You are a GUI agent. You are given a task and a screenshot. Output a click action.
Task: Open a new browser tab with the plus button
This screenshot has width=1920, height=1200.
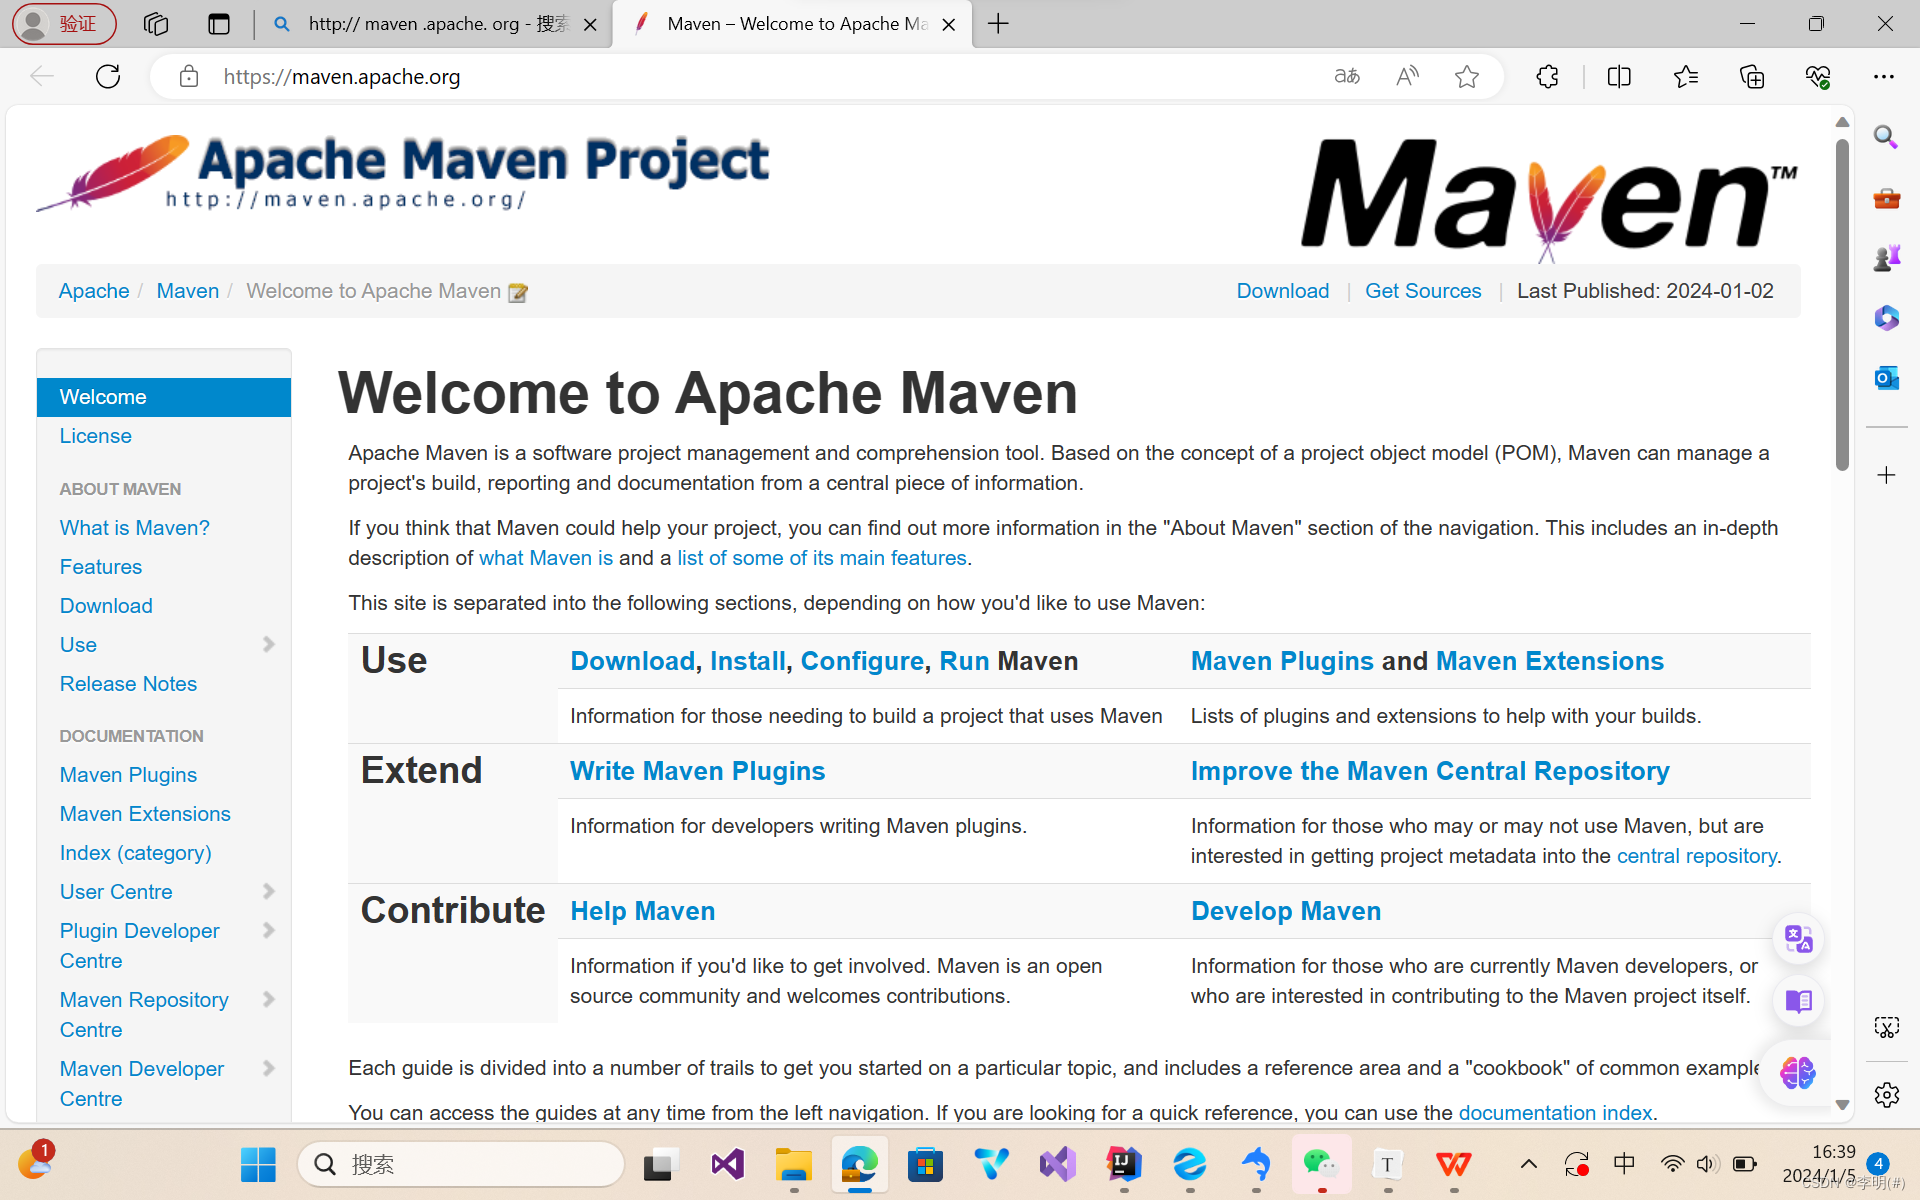[998, 24]
